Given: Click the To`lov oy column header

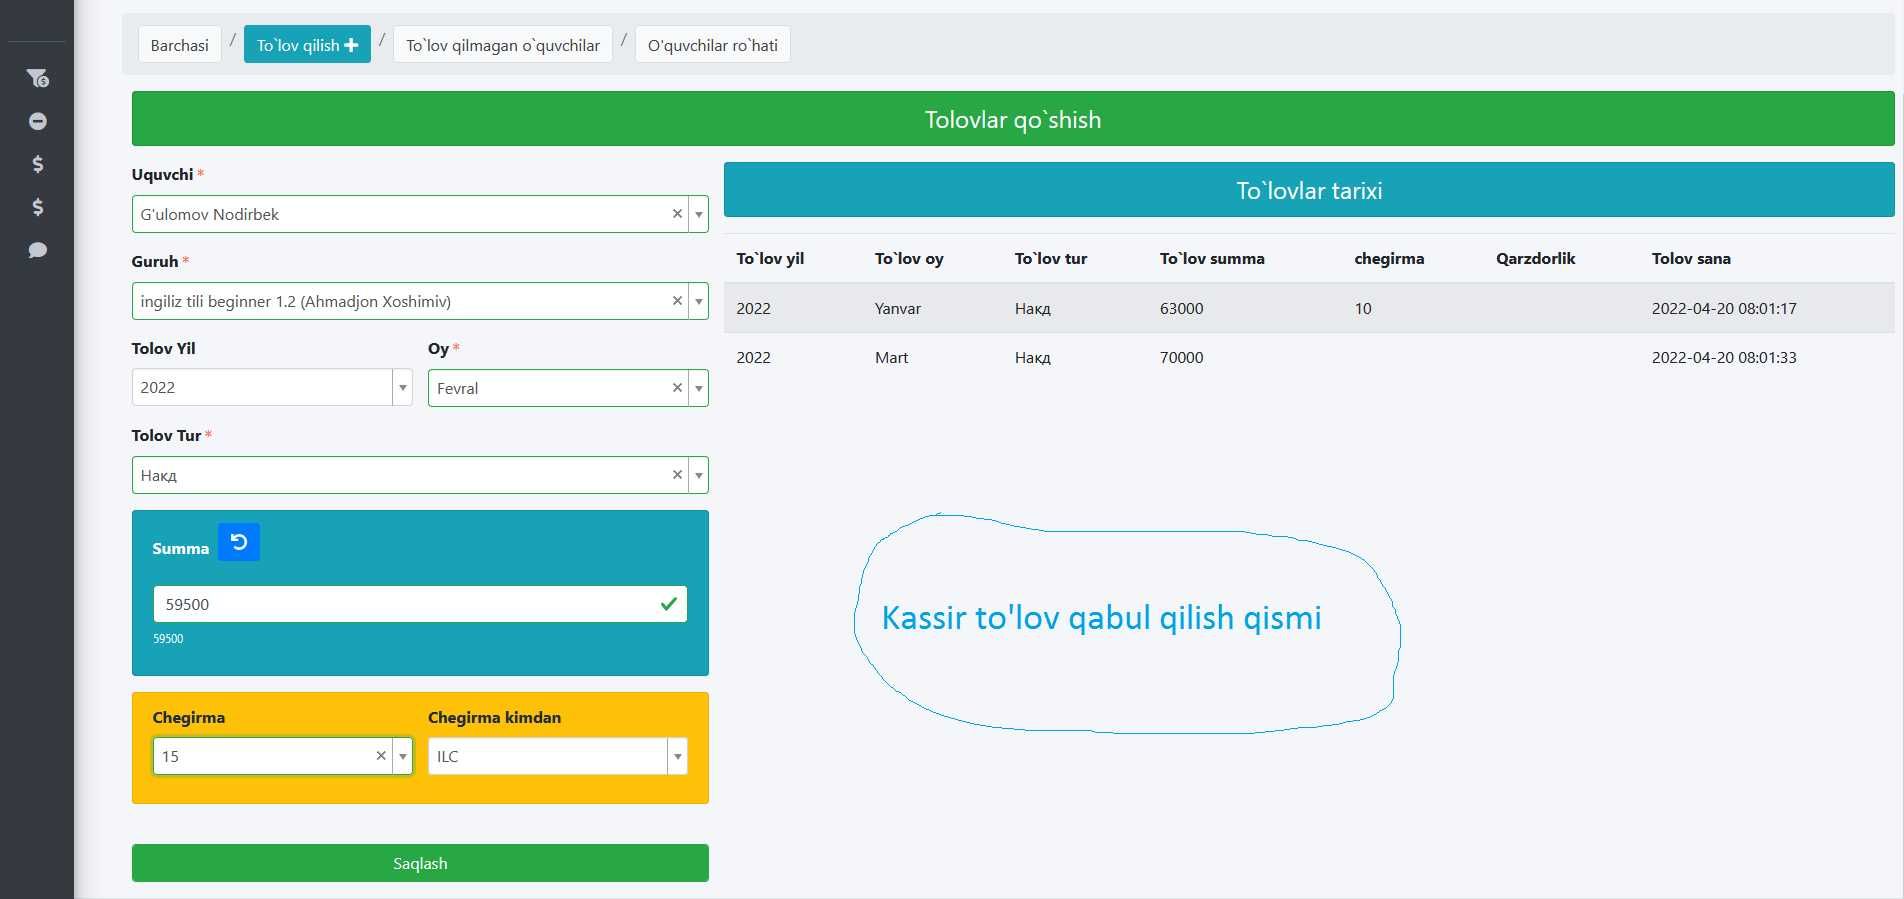Looking at the screenshot, I should [909, 258].
